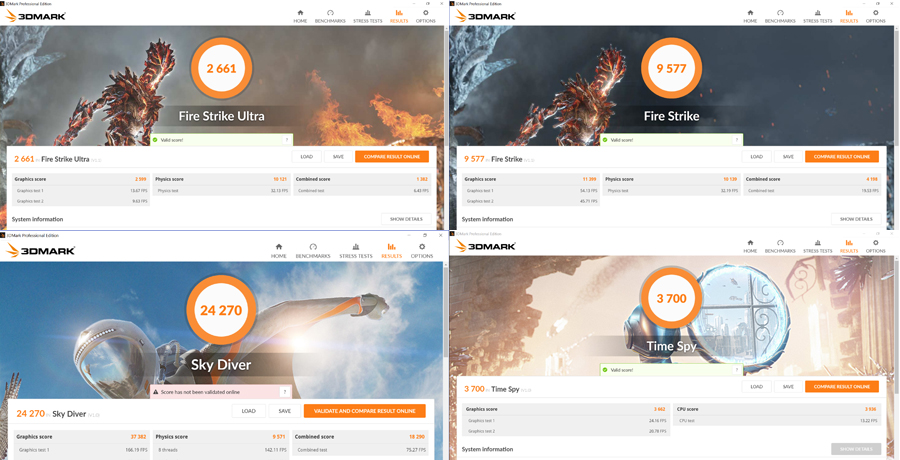This screenshot has width=900, height=460.
Task: Click the question mark beside Time Spy valid score
Action: (x=736, y=370)
